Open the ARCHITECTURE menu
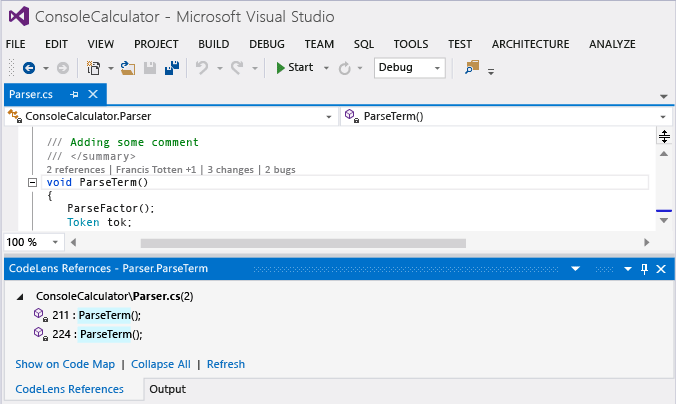This screenshot has width=676, height=404. (x=531, y=44)
